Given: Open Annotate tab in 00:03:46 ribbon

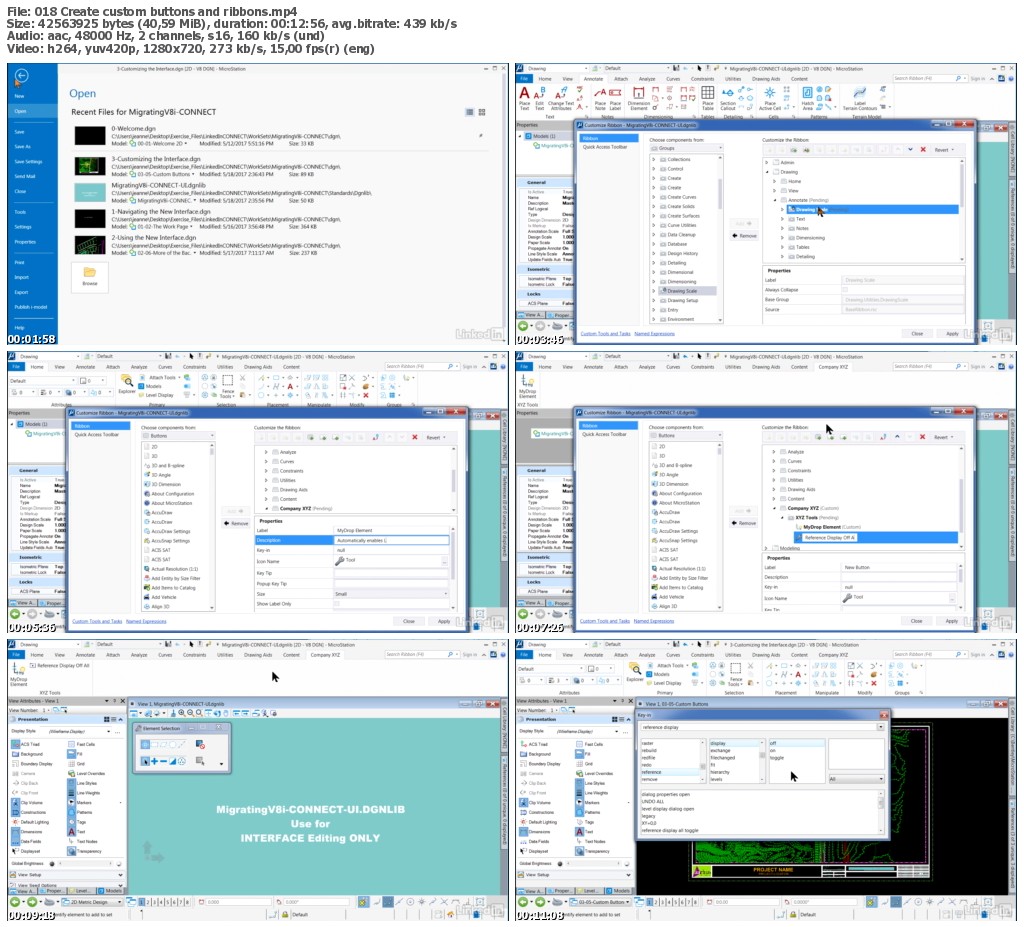Looking at the screenshot, I should [x=593, y=78].
